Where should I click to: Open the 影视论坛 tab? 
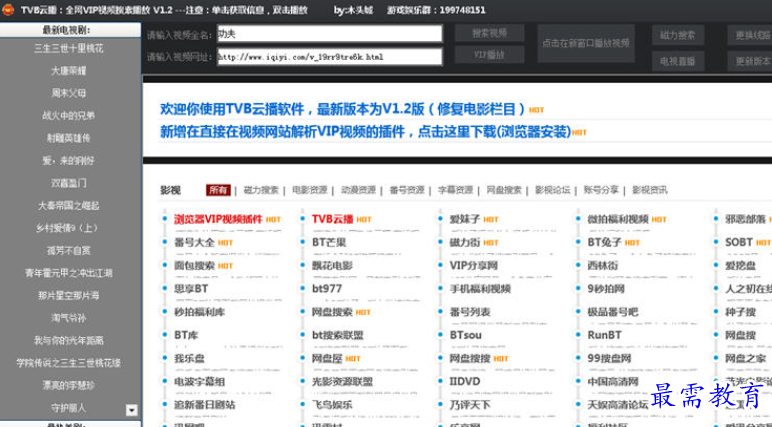(x=552, y=190)
